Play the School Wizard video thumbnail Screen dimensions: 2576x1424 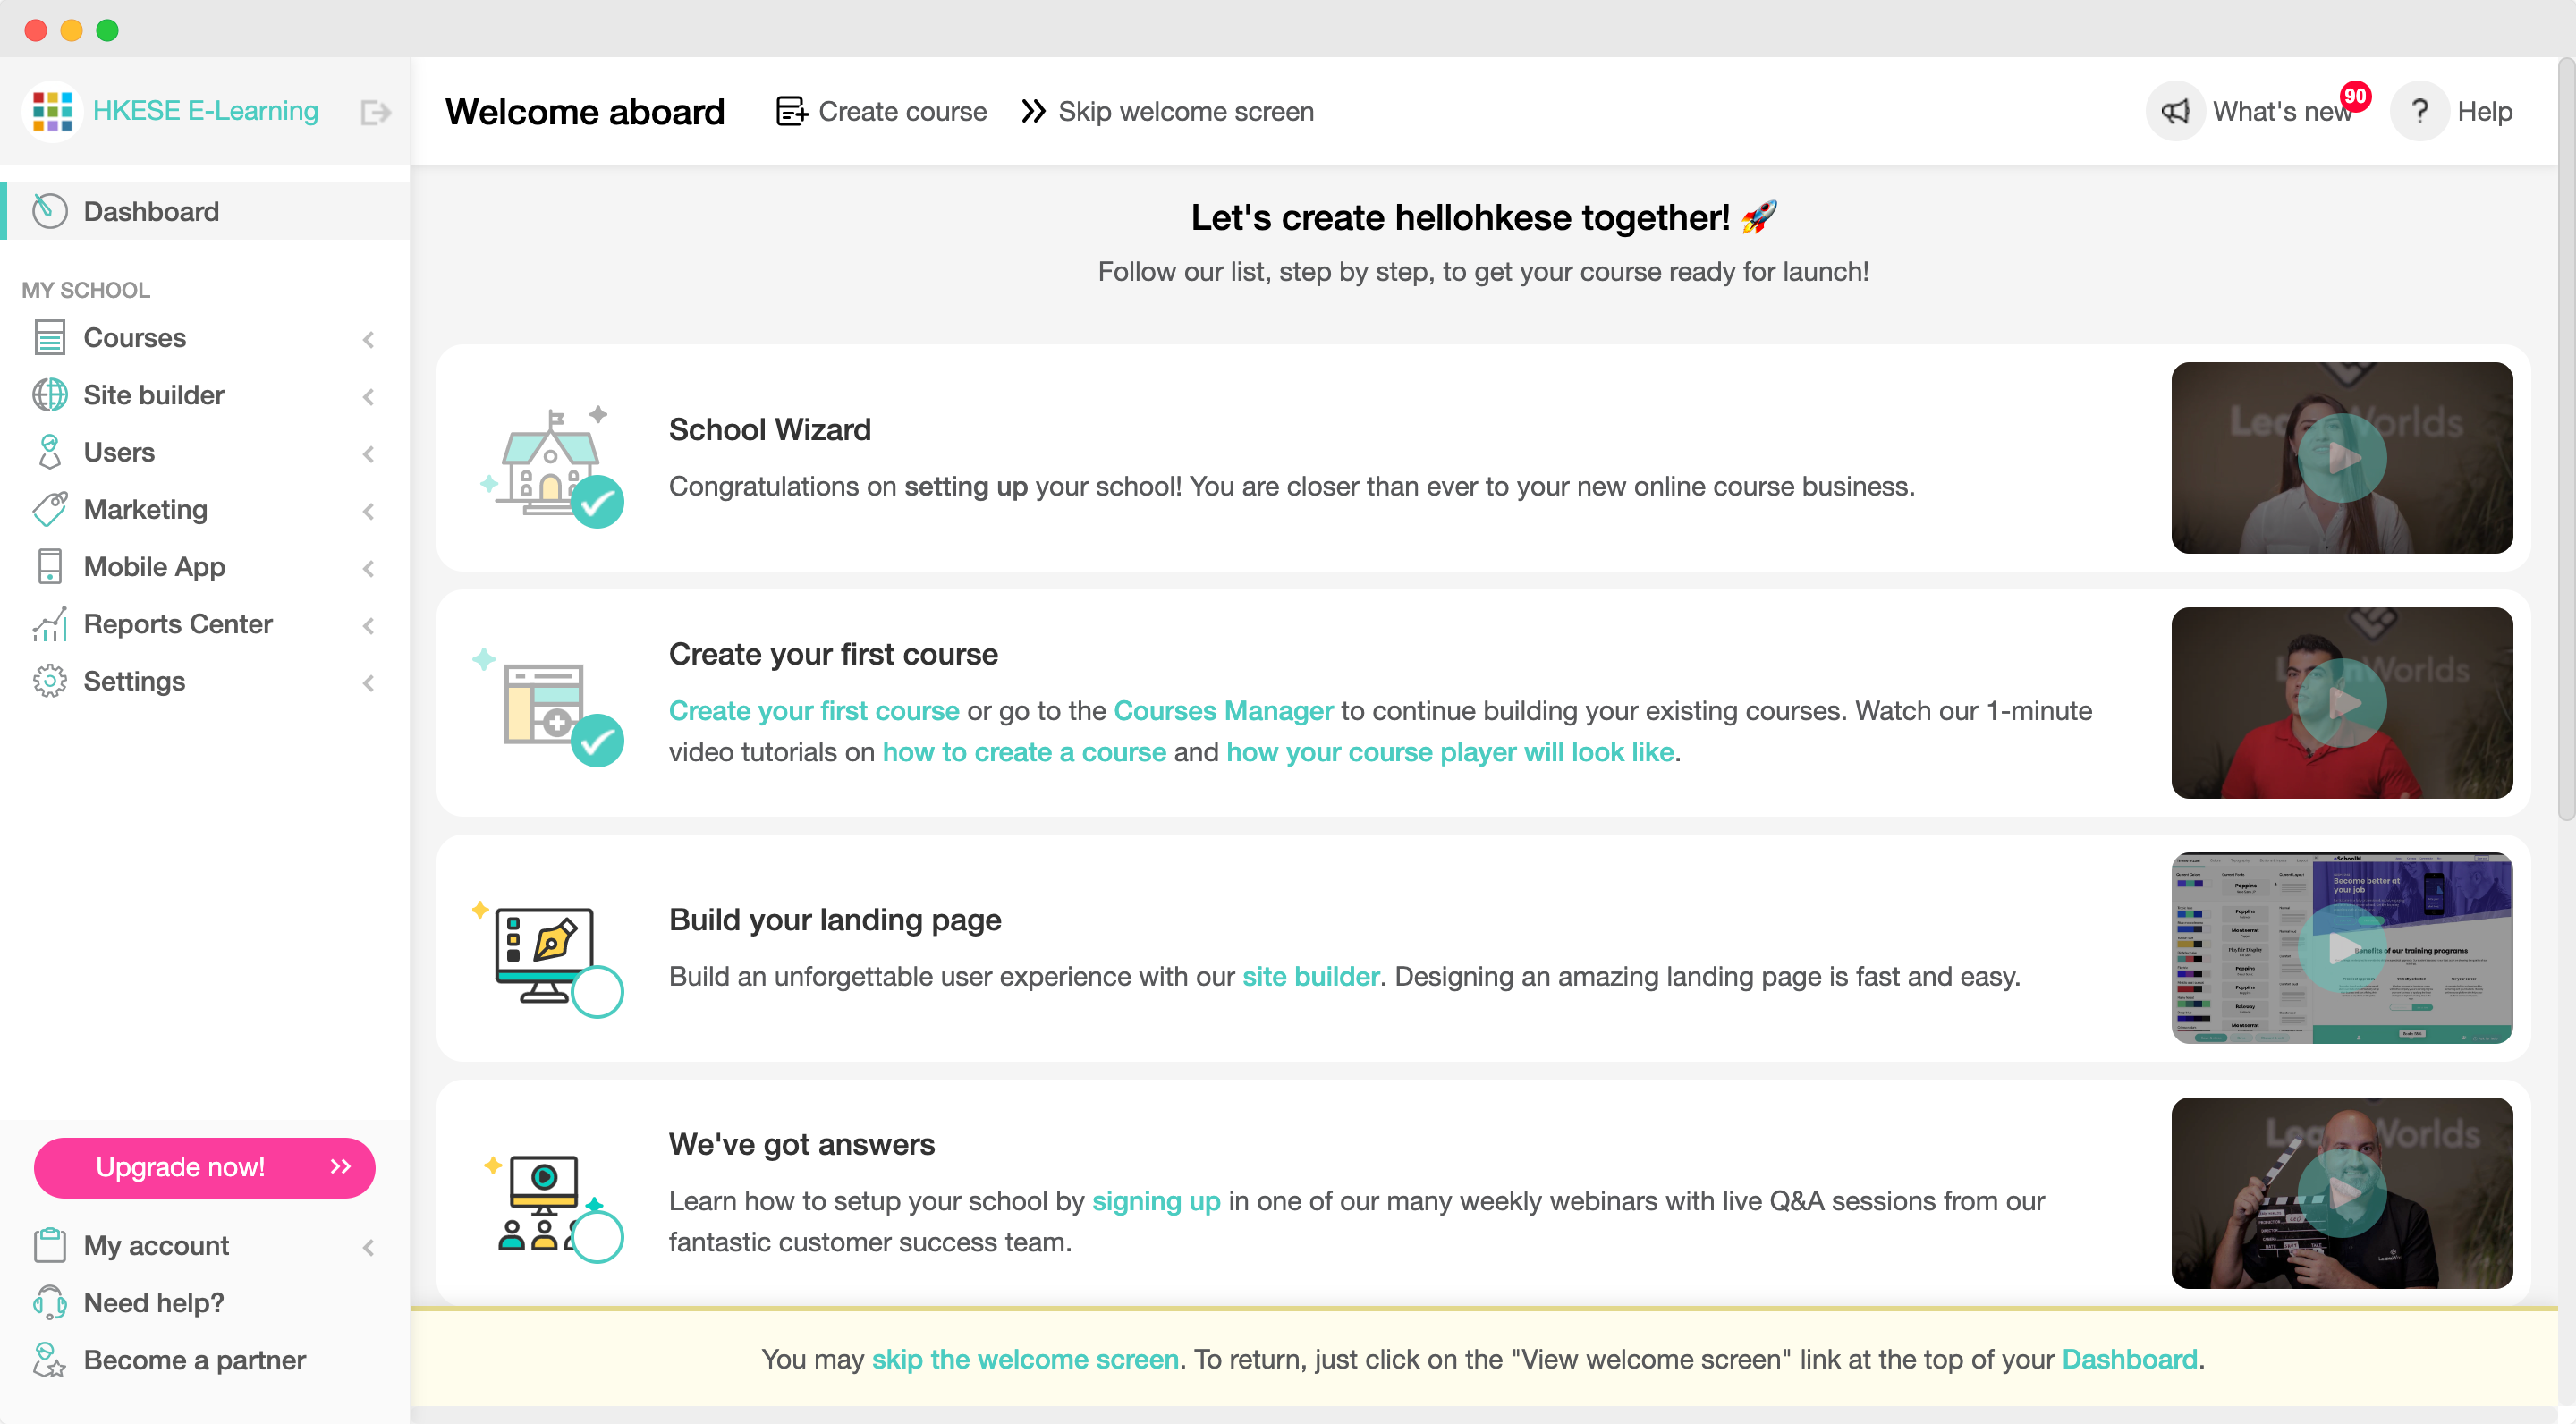(x=2341, y=458)
